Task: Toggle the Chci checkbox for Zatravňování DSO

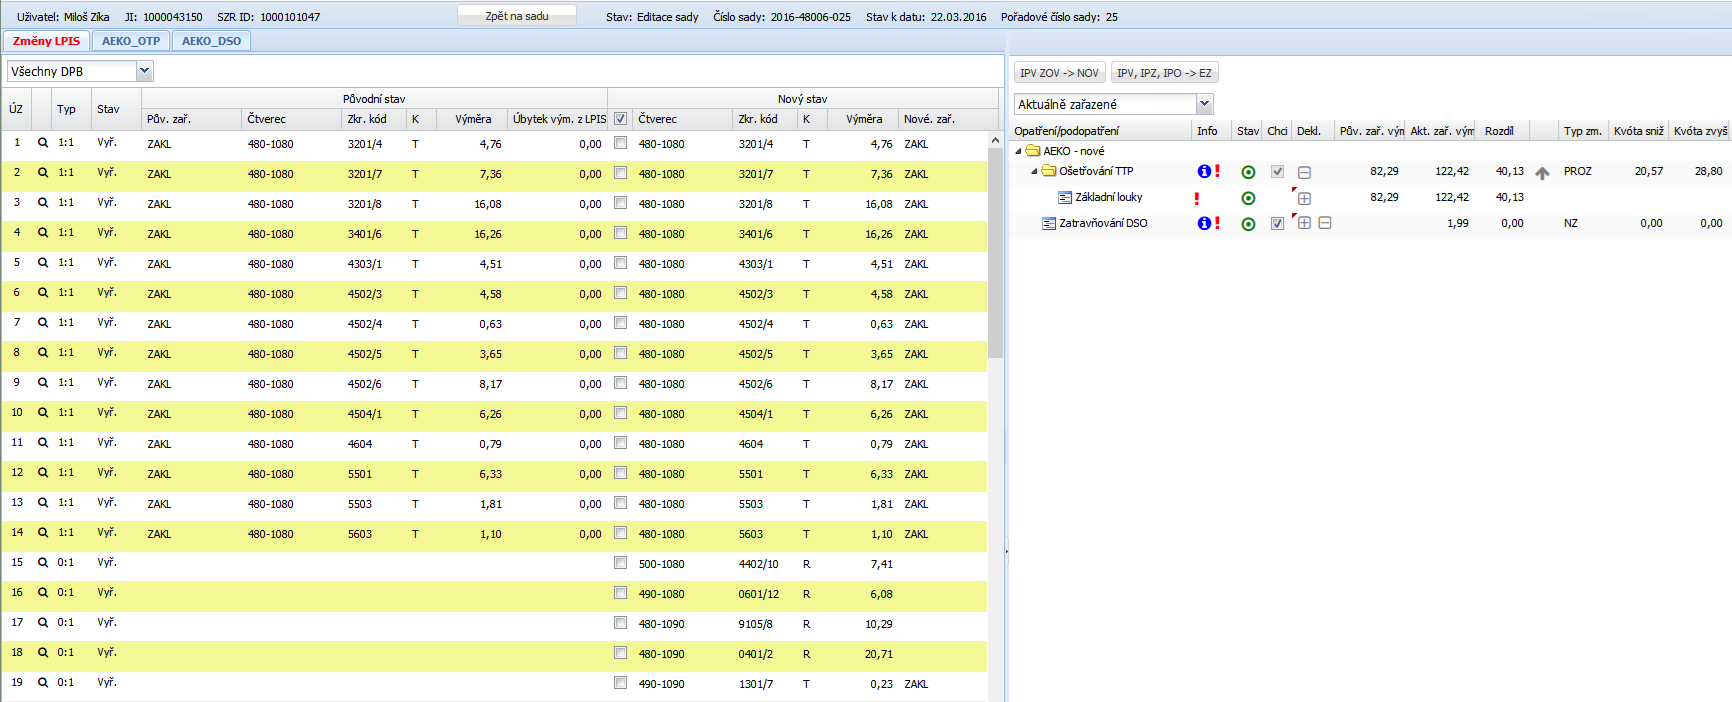Action: click(1277, 223)
